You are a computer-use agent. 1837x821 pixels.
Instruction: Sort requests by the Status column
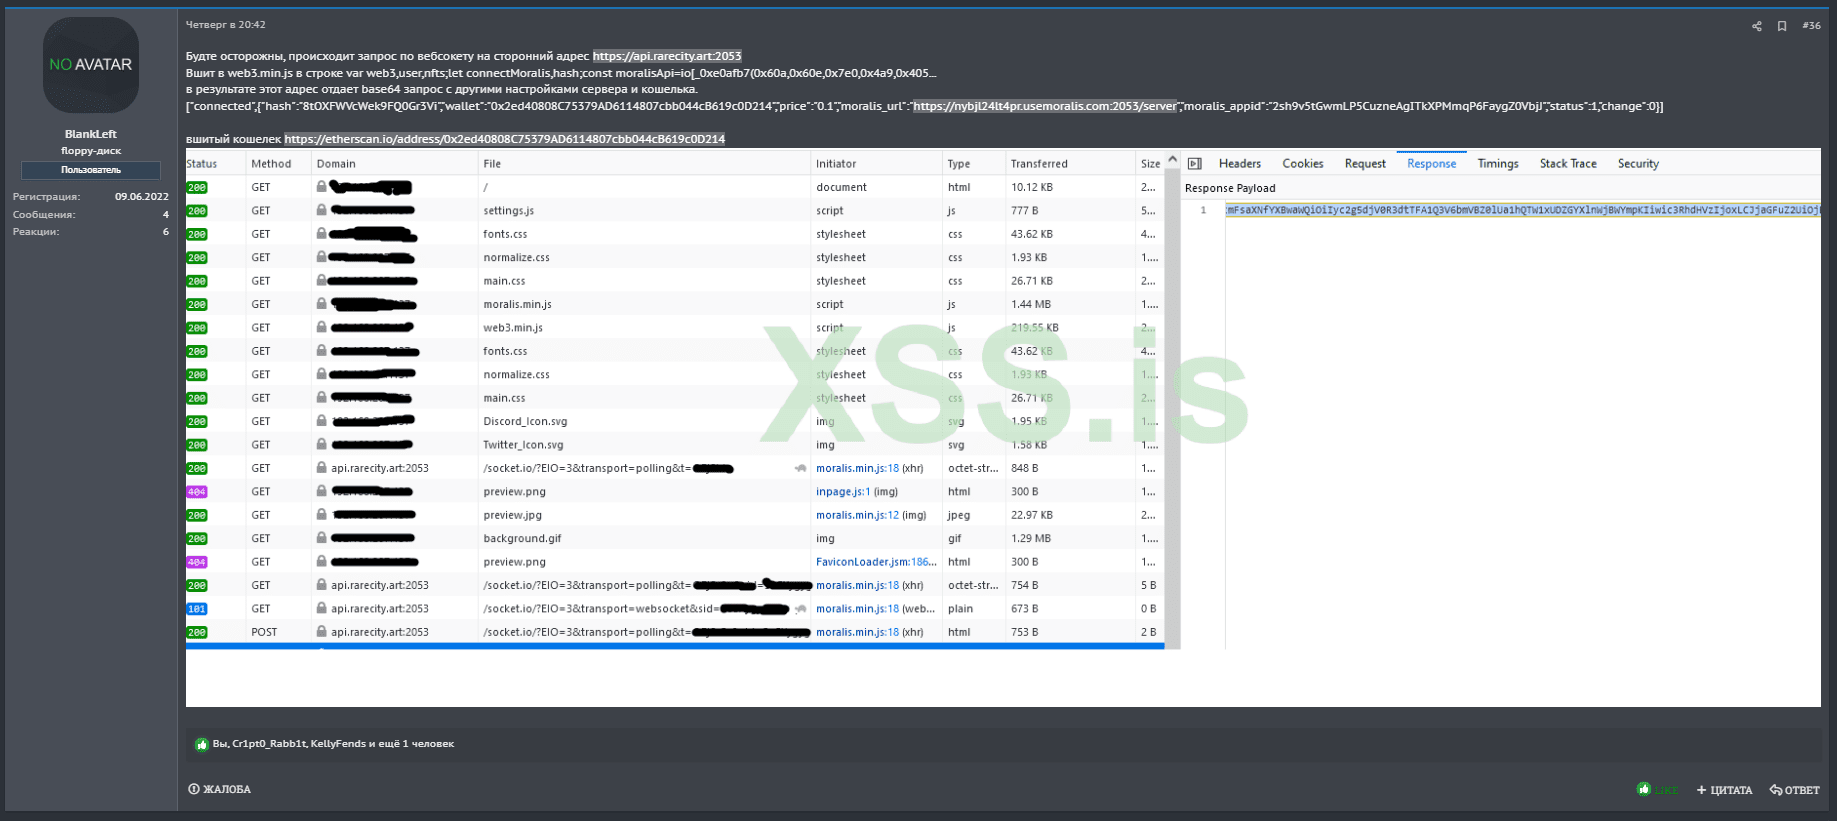(x=202, y=164)
